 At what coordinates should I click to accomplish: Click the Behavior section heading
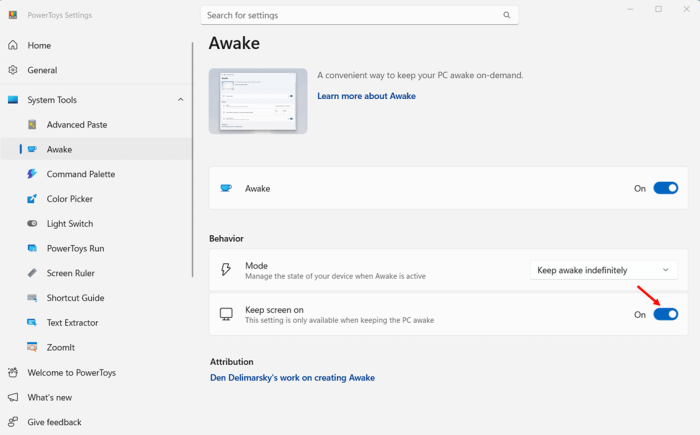pos(226,238)
